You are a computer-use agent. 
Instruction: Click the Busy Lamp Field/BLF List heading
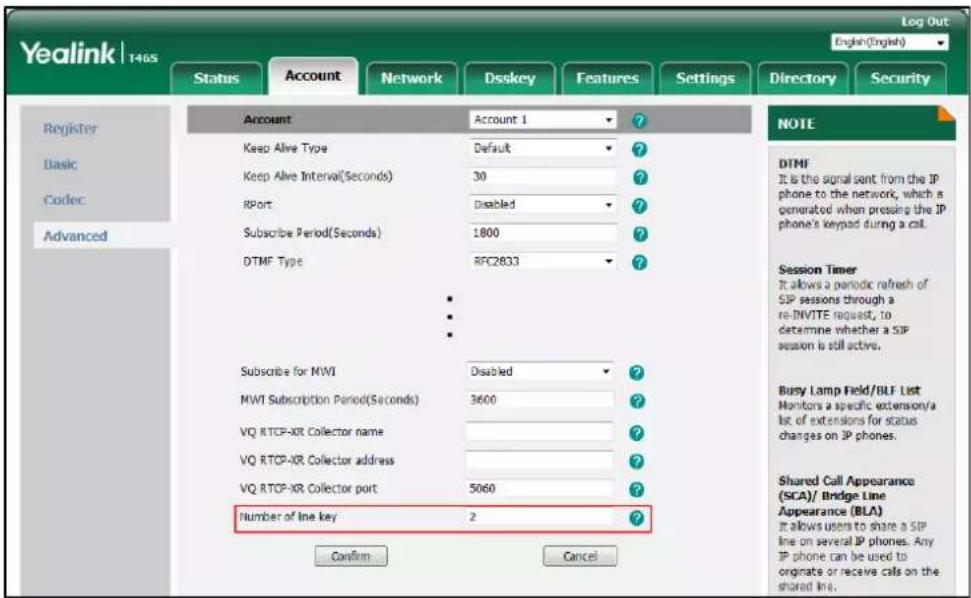(x=849, y=391)
